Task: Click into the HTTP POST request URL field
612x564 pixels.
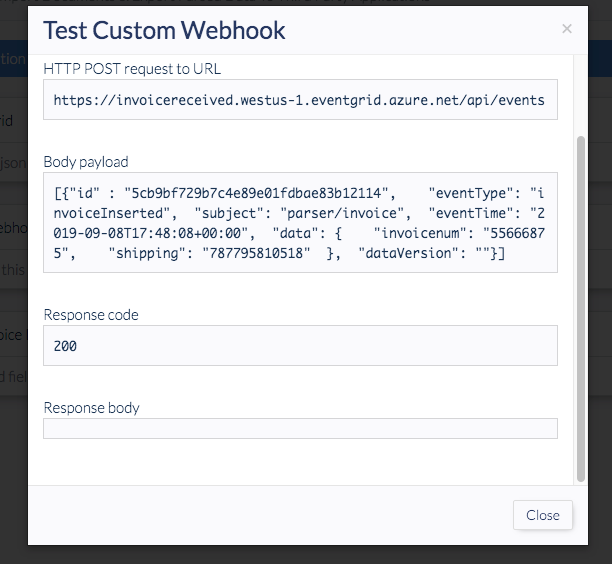Action: click(300, 100)
